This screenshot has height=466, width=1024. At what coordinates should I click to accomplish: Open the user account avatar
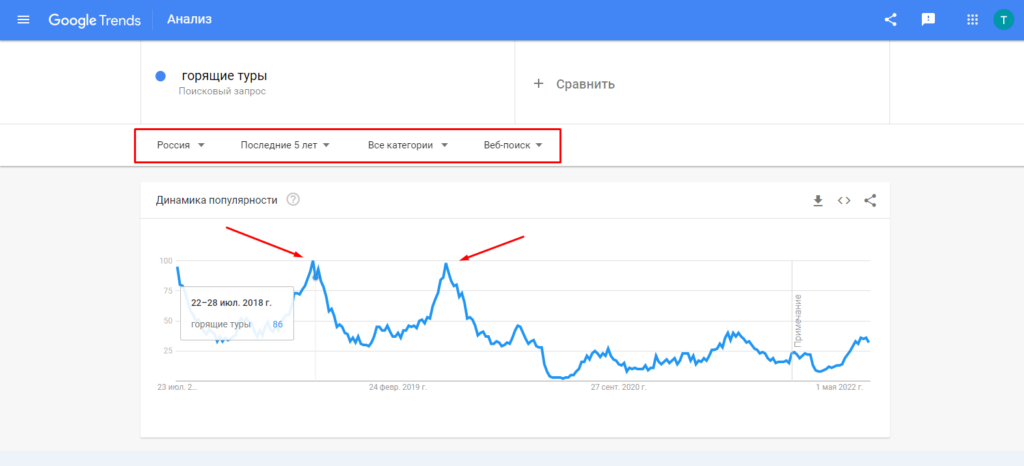pyautogui.click(x=1003, y=20)
